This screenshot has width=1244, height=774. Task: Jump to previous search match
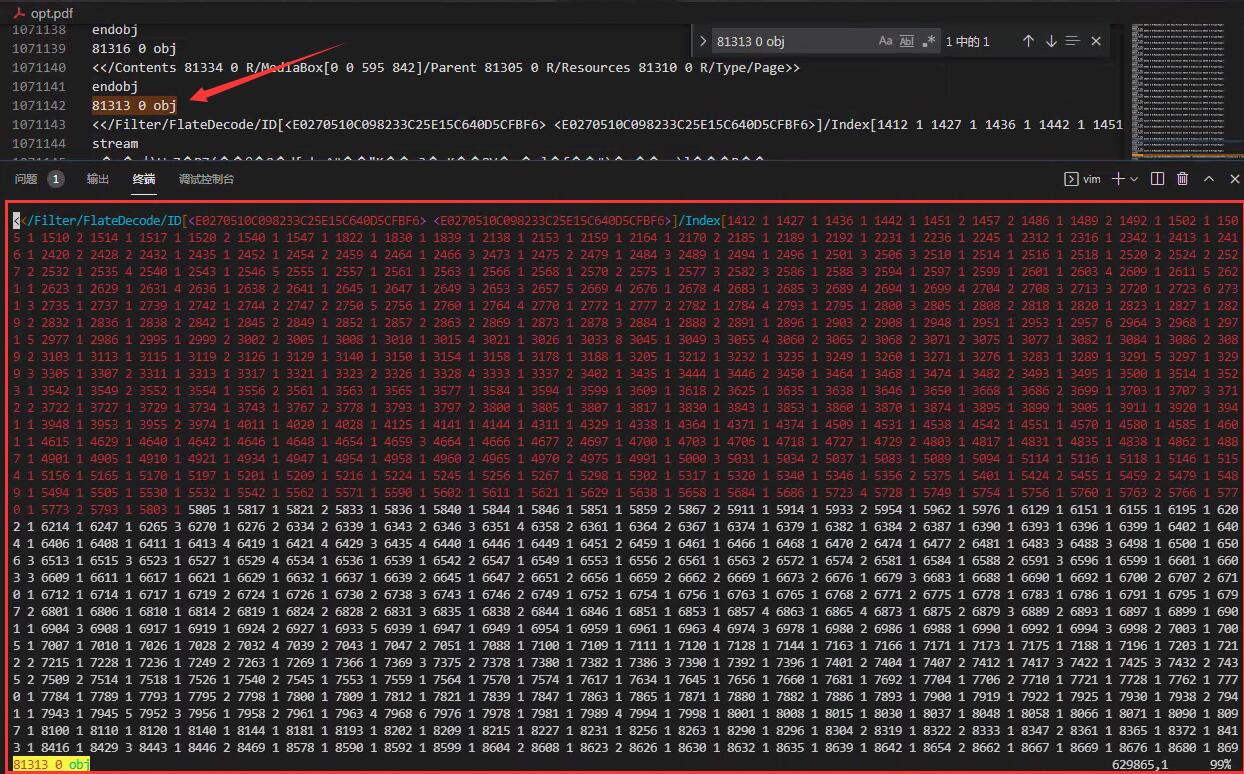coord(1028,40)
